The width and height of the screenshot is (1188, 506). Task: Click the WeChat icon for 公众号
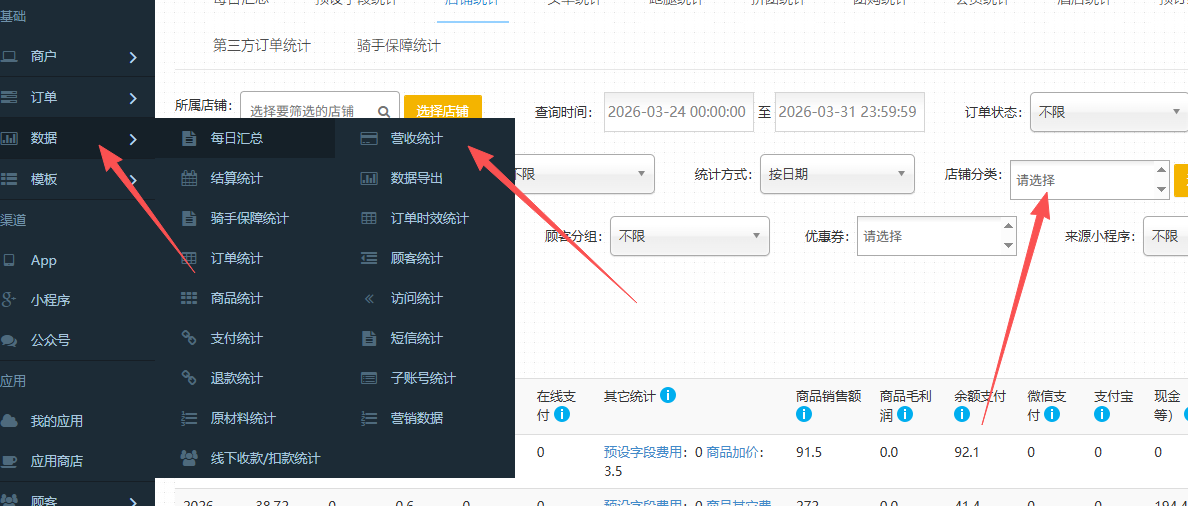(x=10, y=340)
